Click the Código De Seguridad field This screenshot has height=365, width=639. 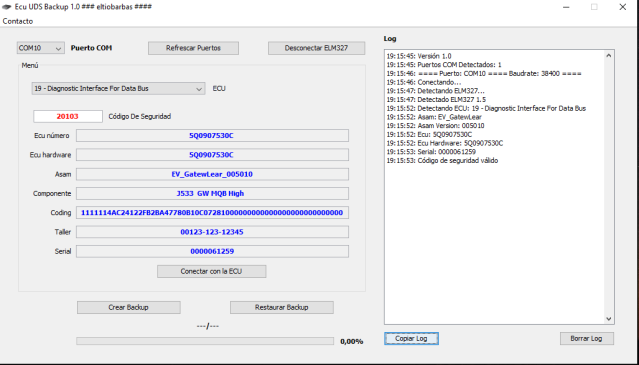(68, 117)
